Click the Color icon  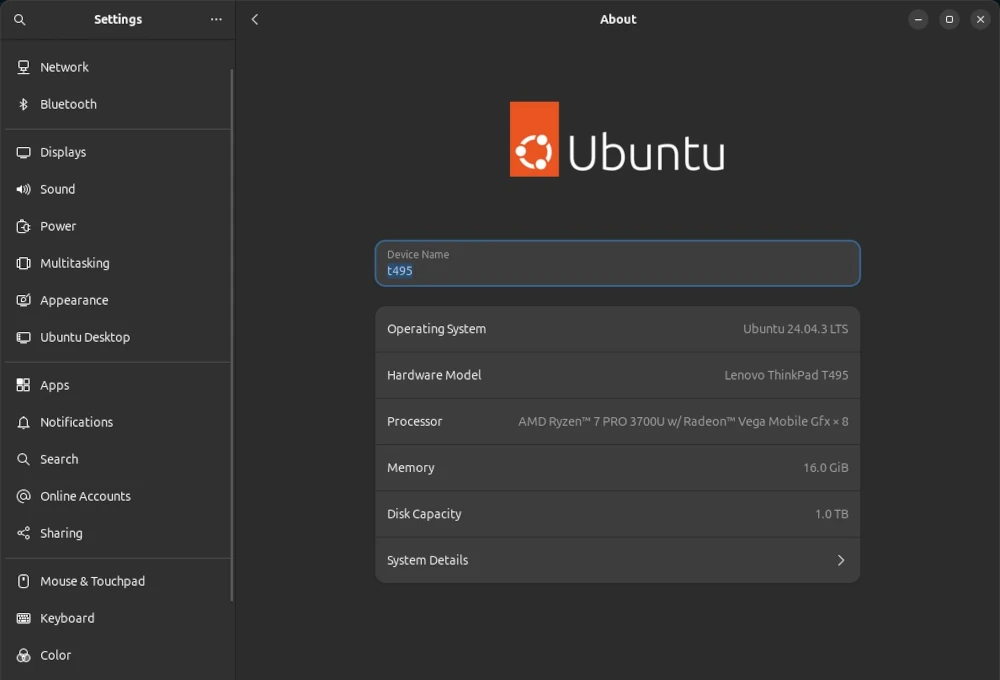[x=24, y=655]
